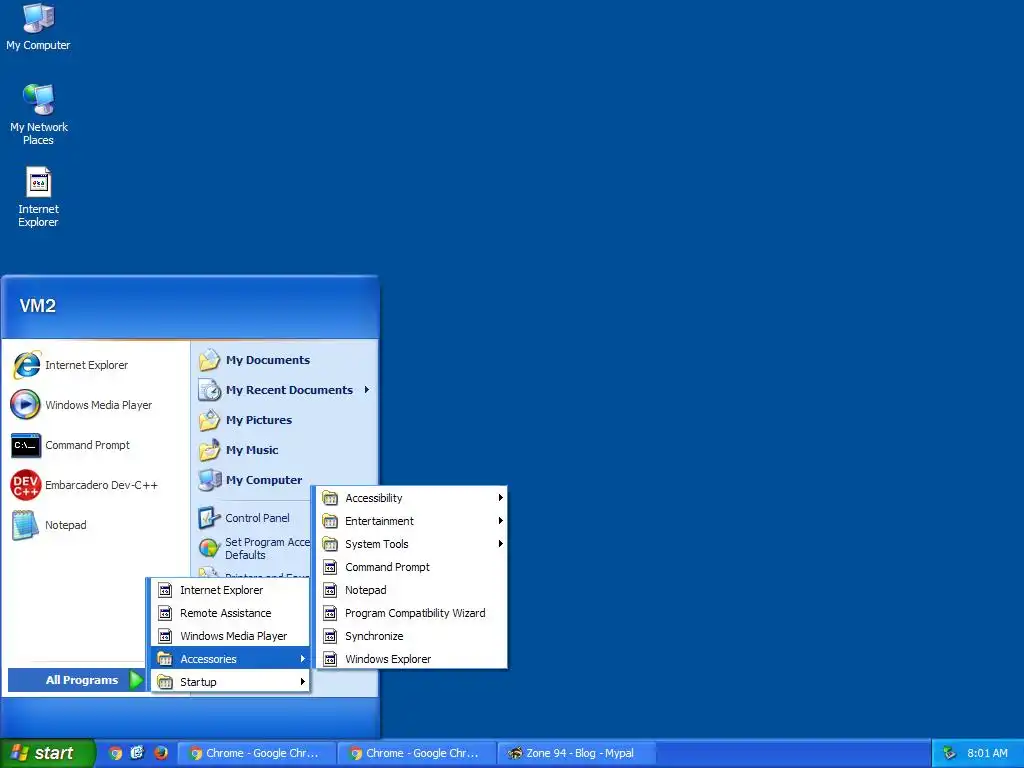Viewport: 1024px width, 768px height.
Task: Open Notepad icon in start menu left pane
Action: click(x=25, y=525)
